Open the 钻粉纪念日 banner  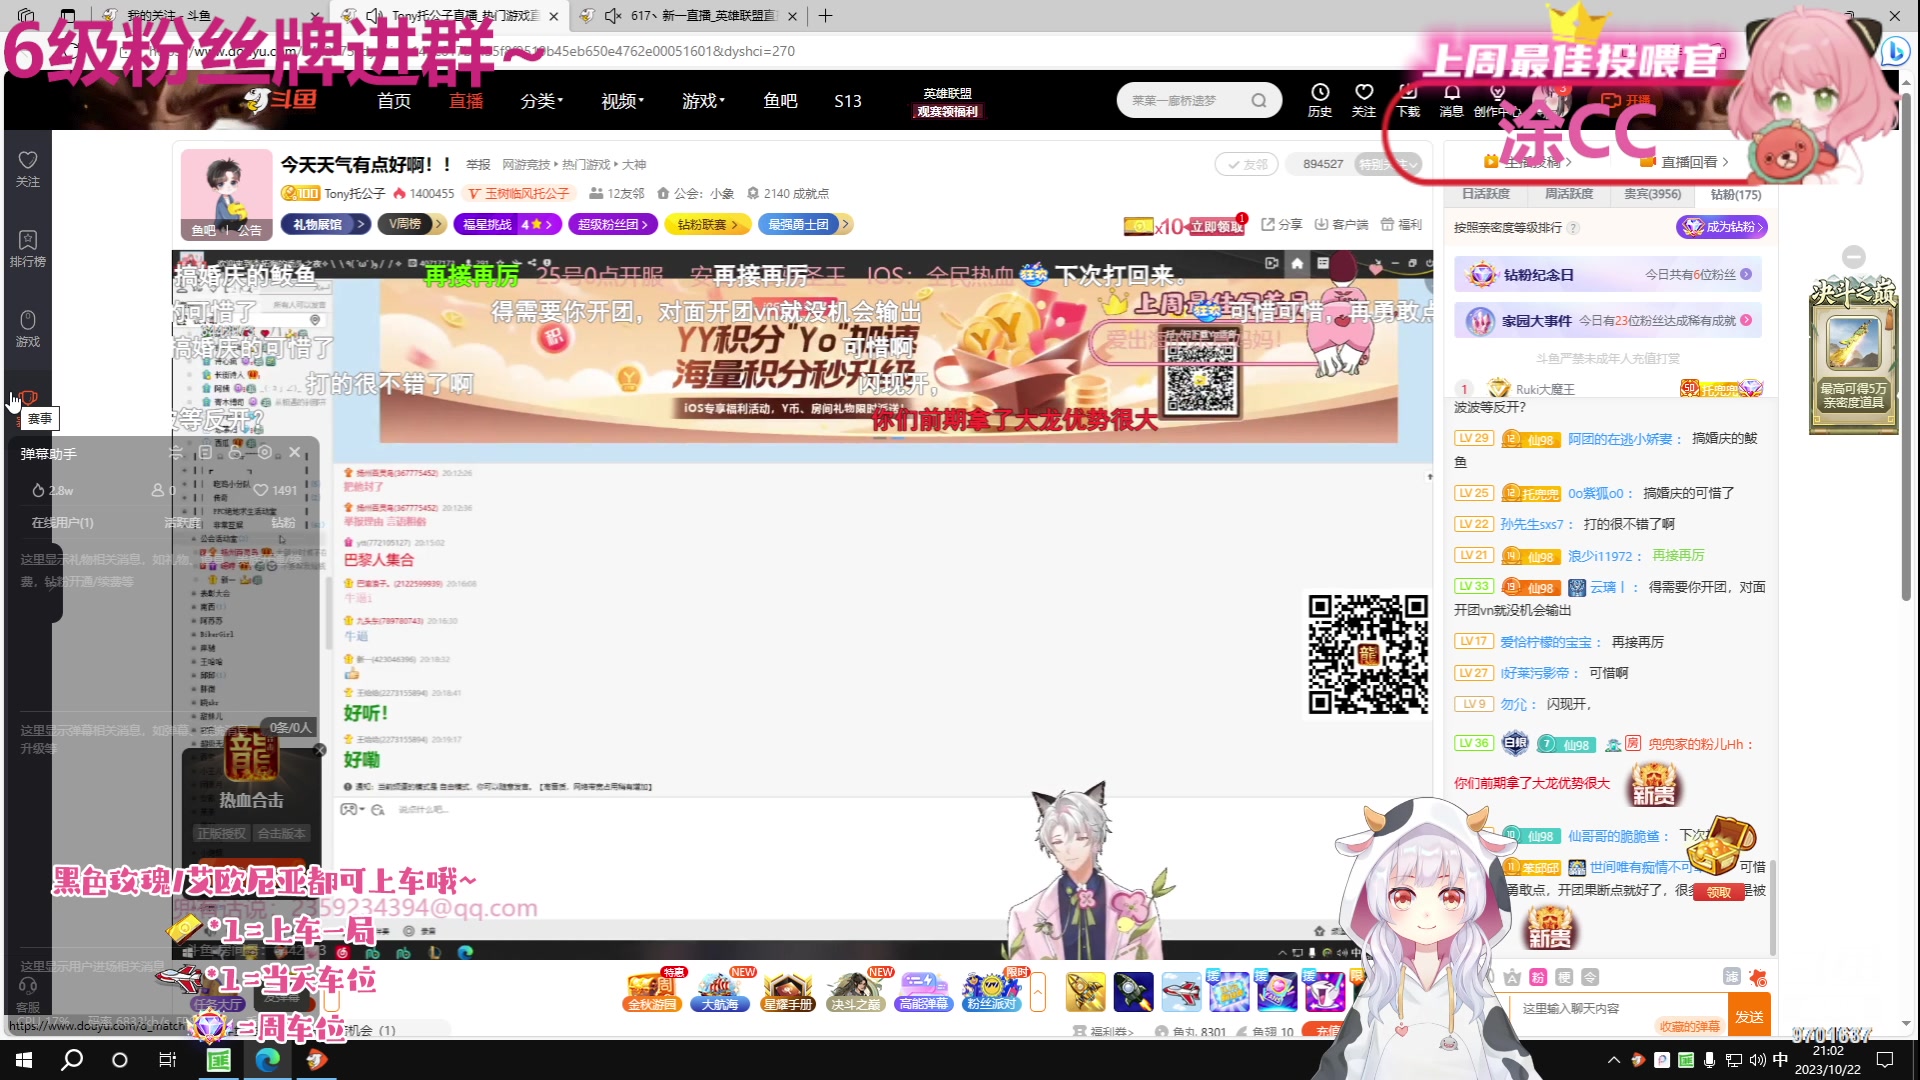(1608, 274)
